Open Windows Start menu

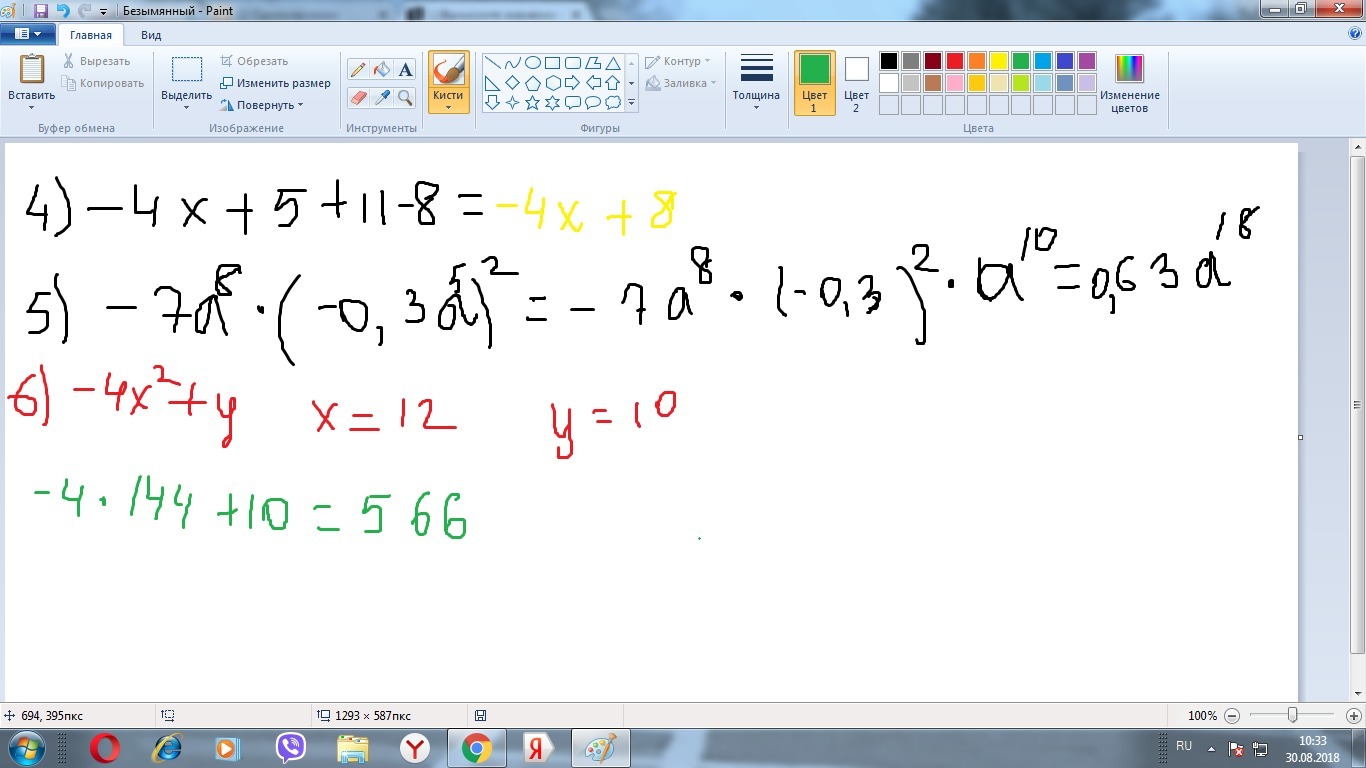coord(27,748)
